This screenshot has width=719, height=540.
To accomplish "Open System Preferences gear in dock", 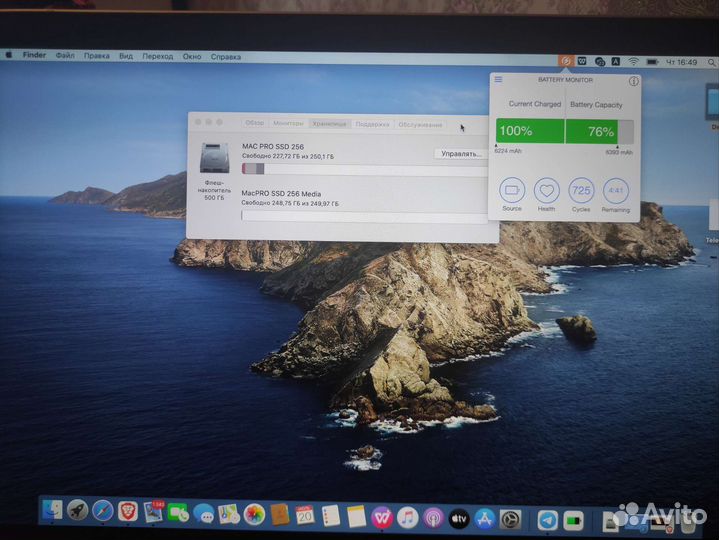I will coord(510,520).
